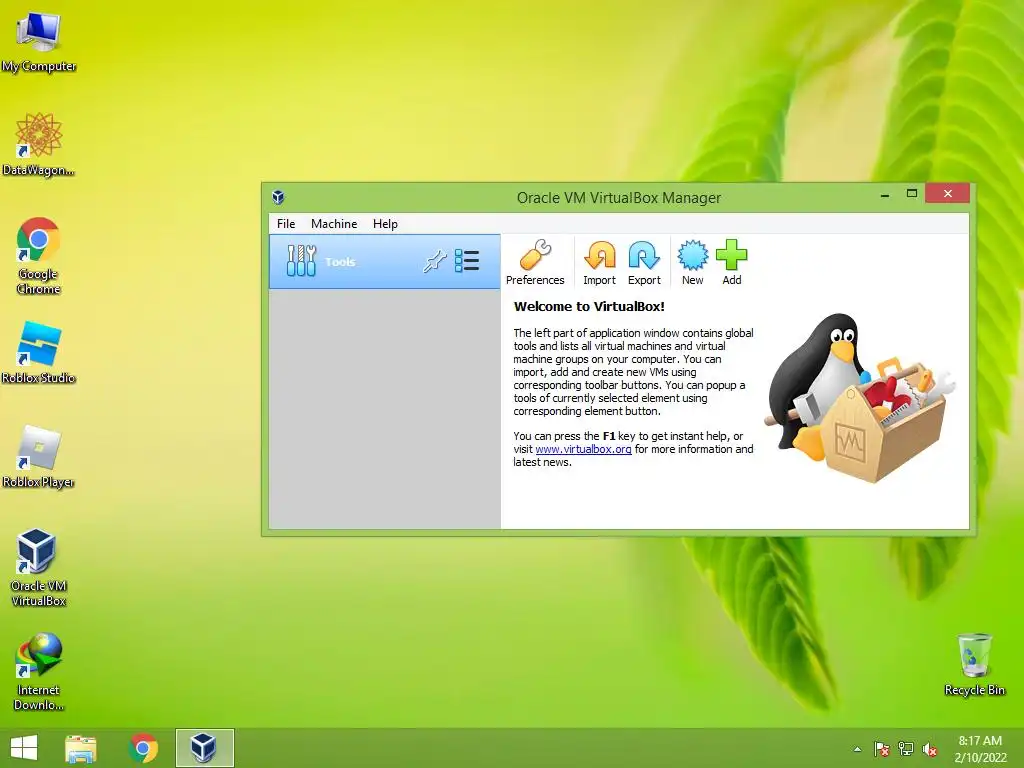Create a New virtual machine
Viewport: 1024px width, 768px height.
coord(692,263)
